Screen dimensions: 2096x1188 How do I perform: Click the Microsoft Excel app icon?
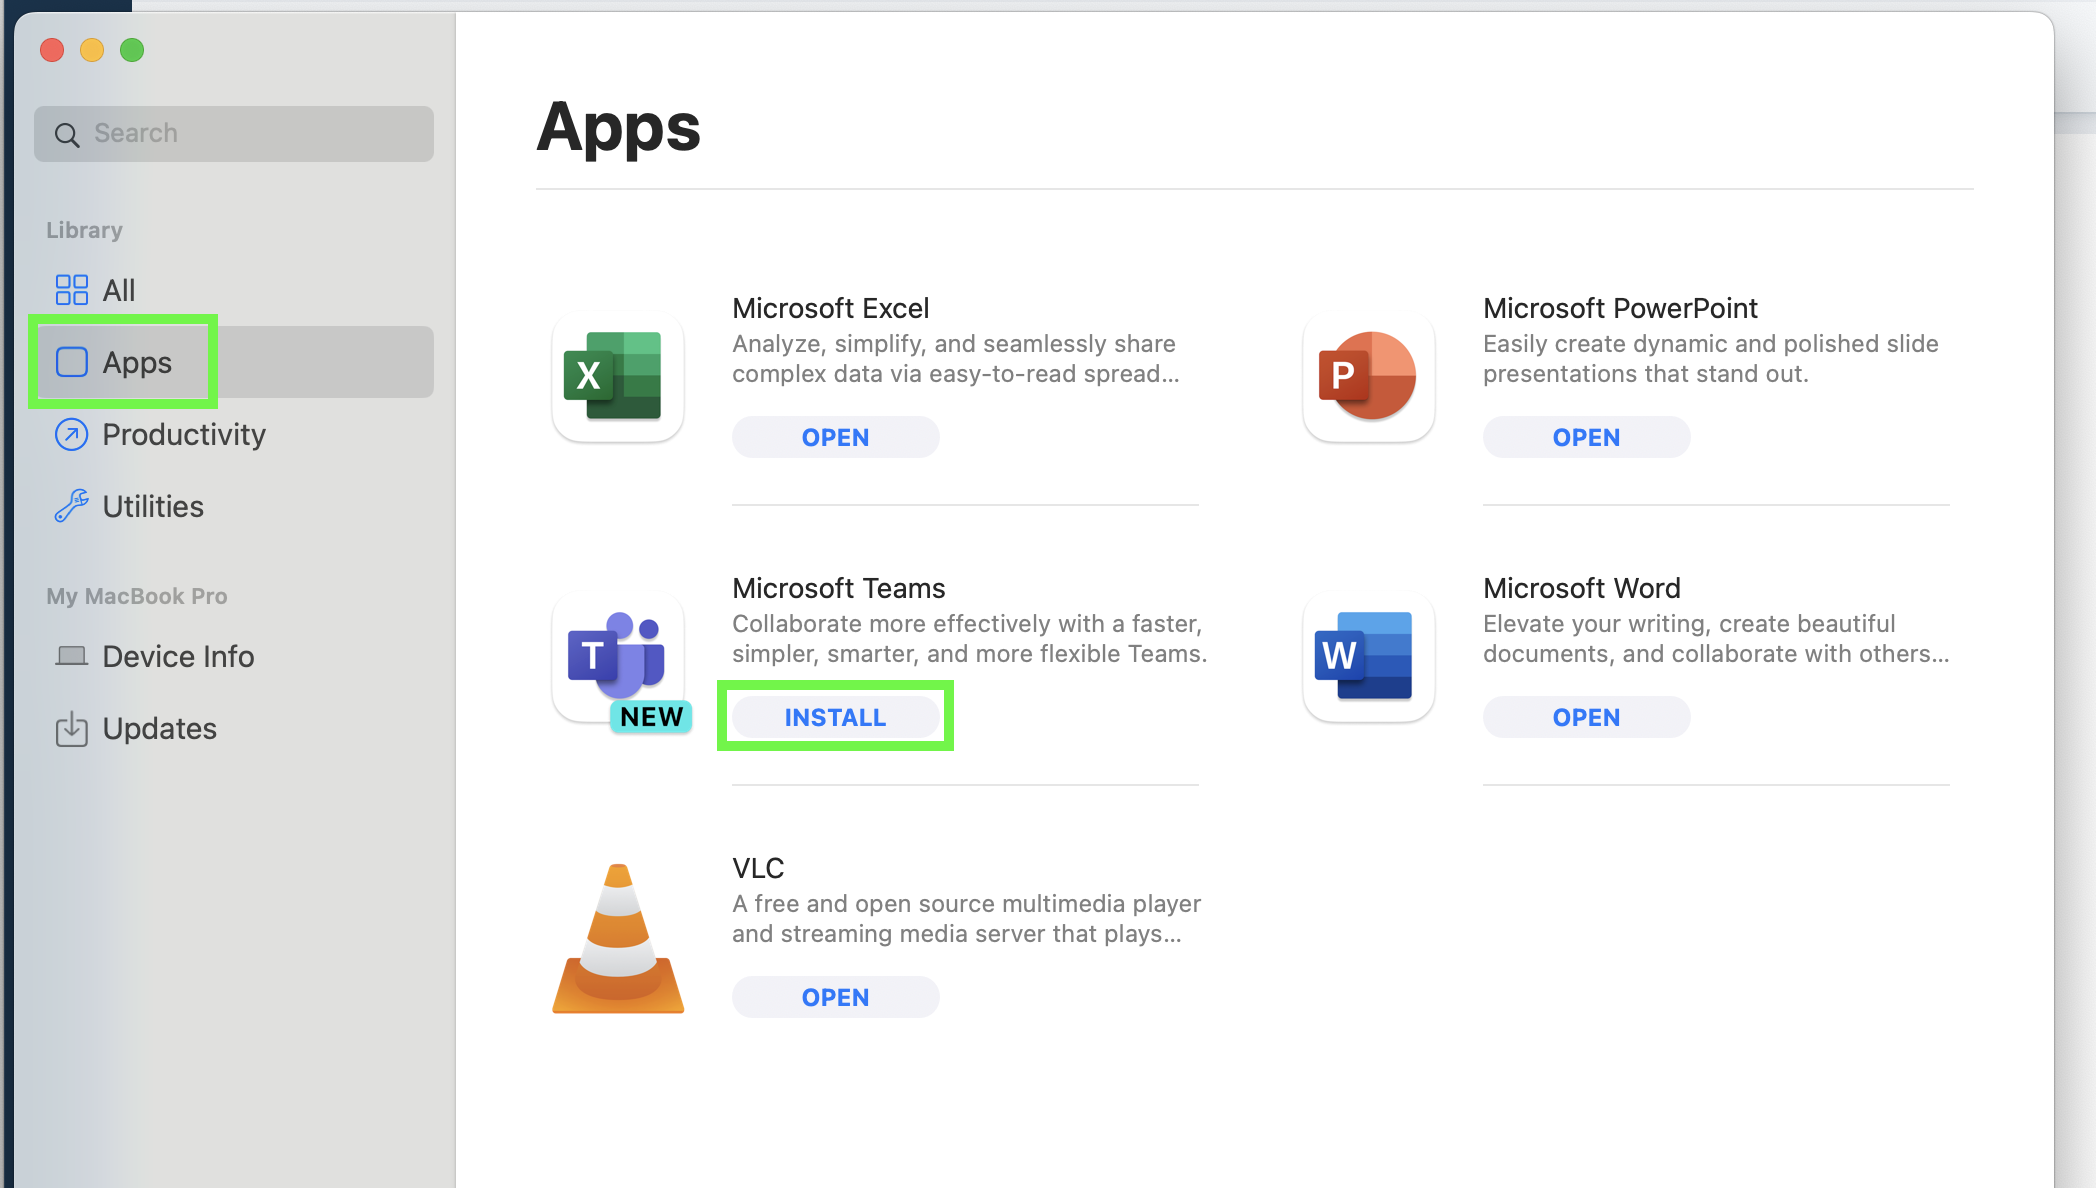pyautogui.click(x=617, y=376)
